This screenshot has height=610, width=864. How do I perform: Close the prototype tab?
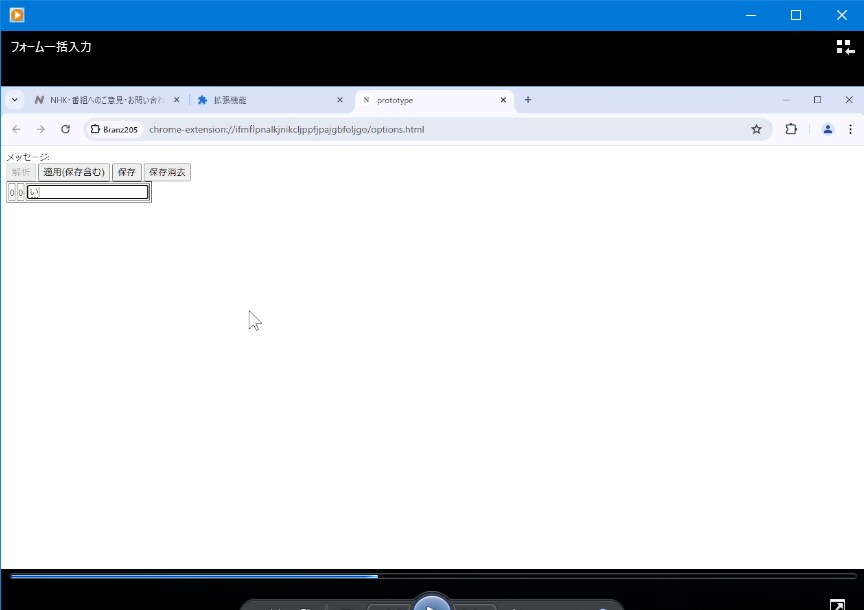click(x=503, y=100)
